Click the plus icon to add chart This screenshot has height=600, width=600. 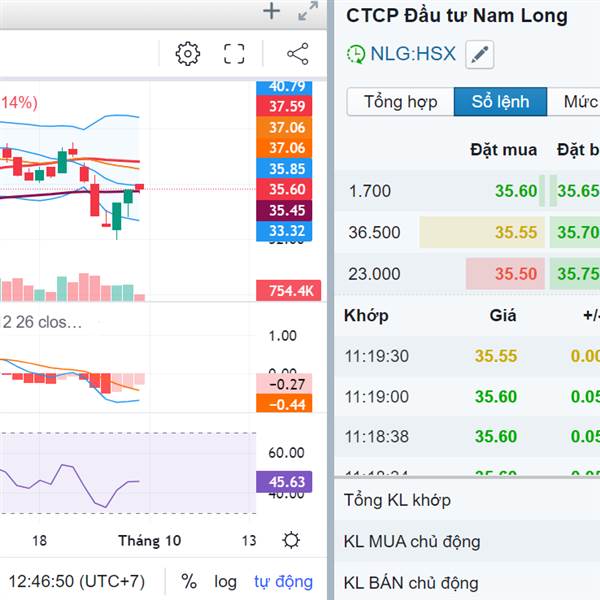(x=271, y=11)
